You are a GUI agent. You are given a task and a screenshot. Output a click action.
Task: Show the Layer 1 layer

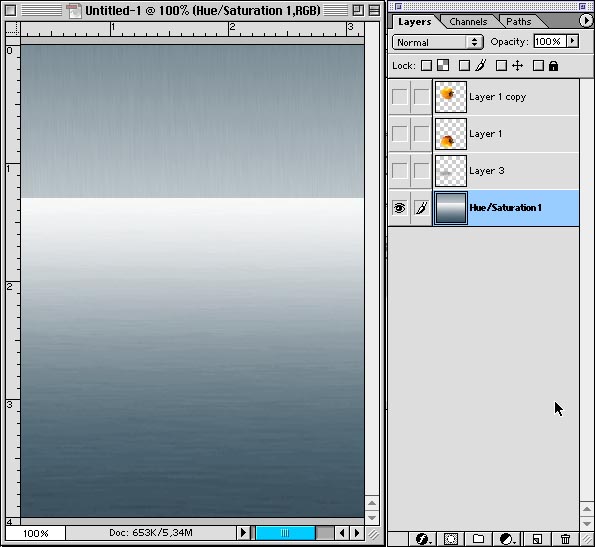(x=399, y=134)
